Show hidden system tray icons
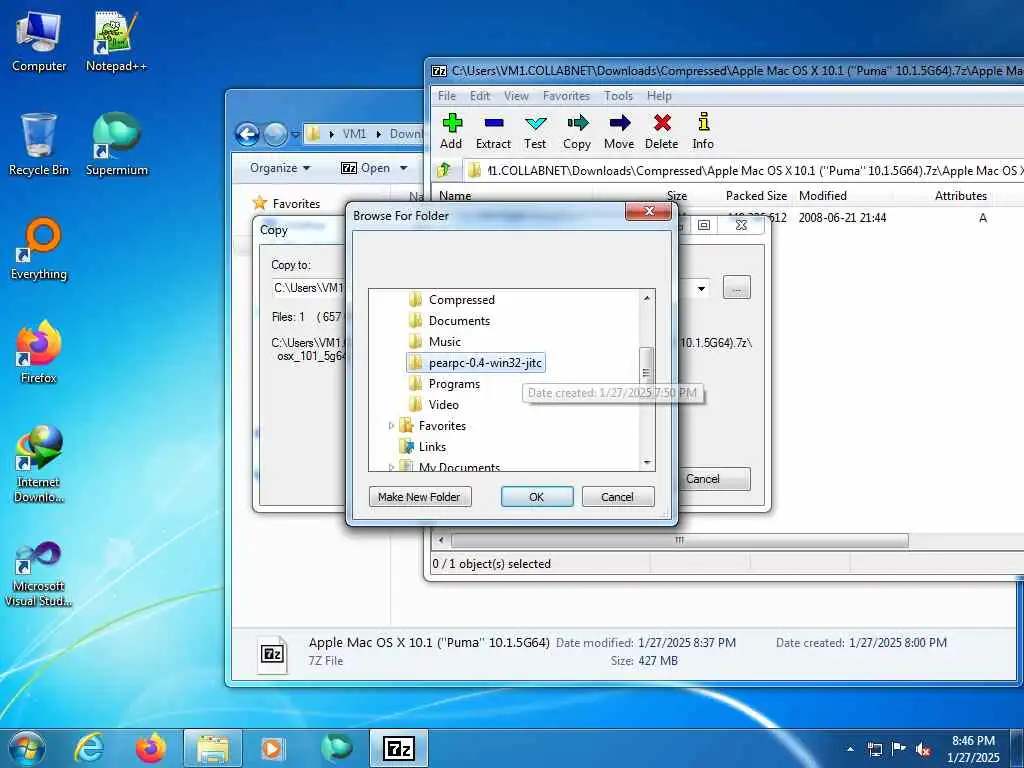This screenshot has height=768, width=1024. 850,749
